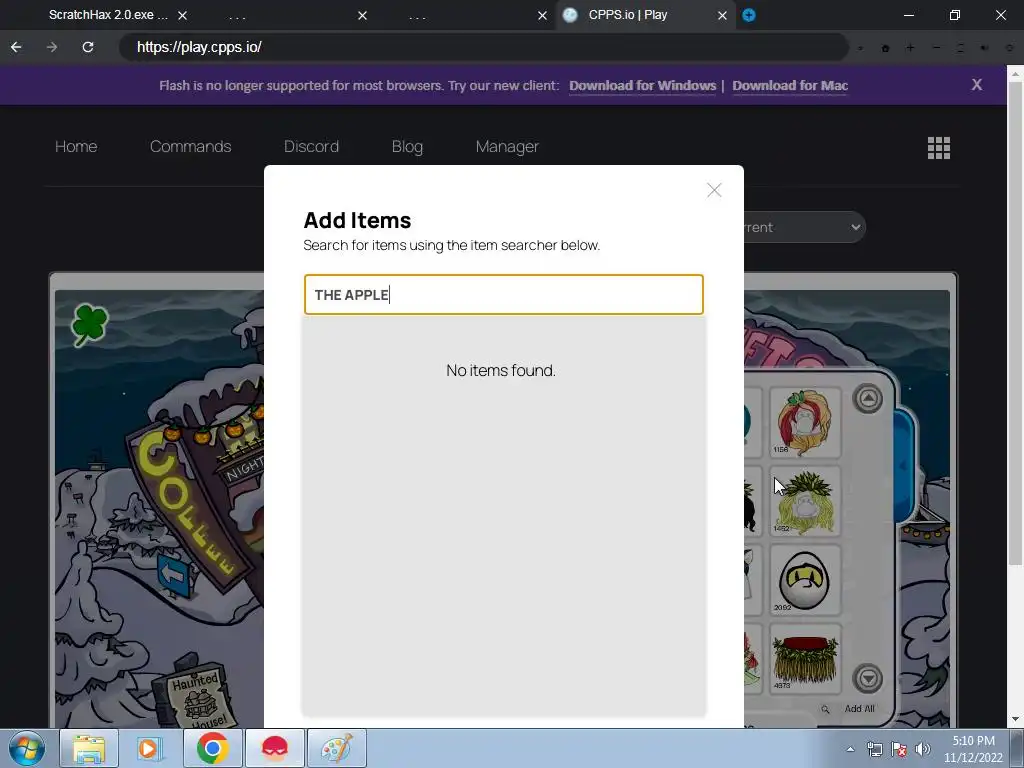Open the Manager nav link

pos(507,146)
